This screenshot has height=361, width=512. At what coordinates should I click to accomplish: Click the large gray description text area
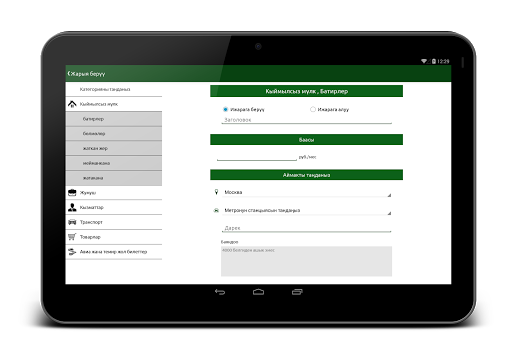point(307,261)
